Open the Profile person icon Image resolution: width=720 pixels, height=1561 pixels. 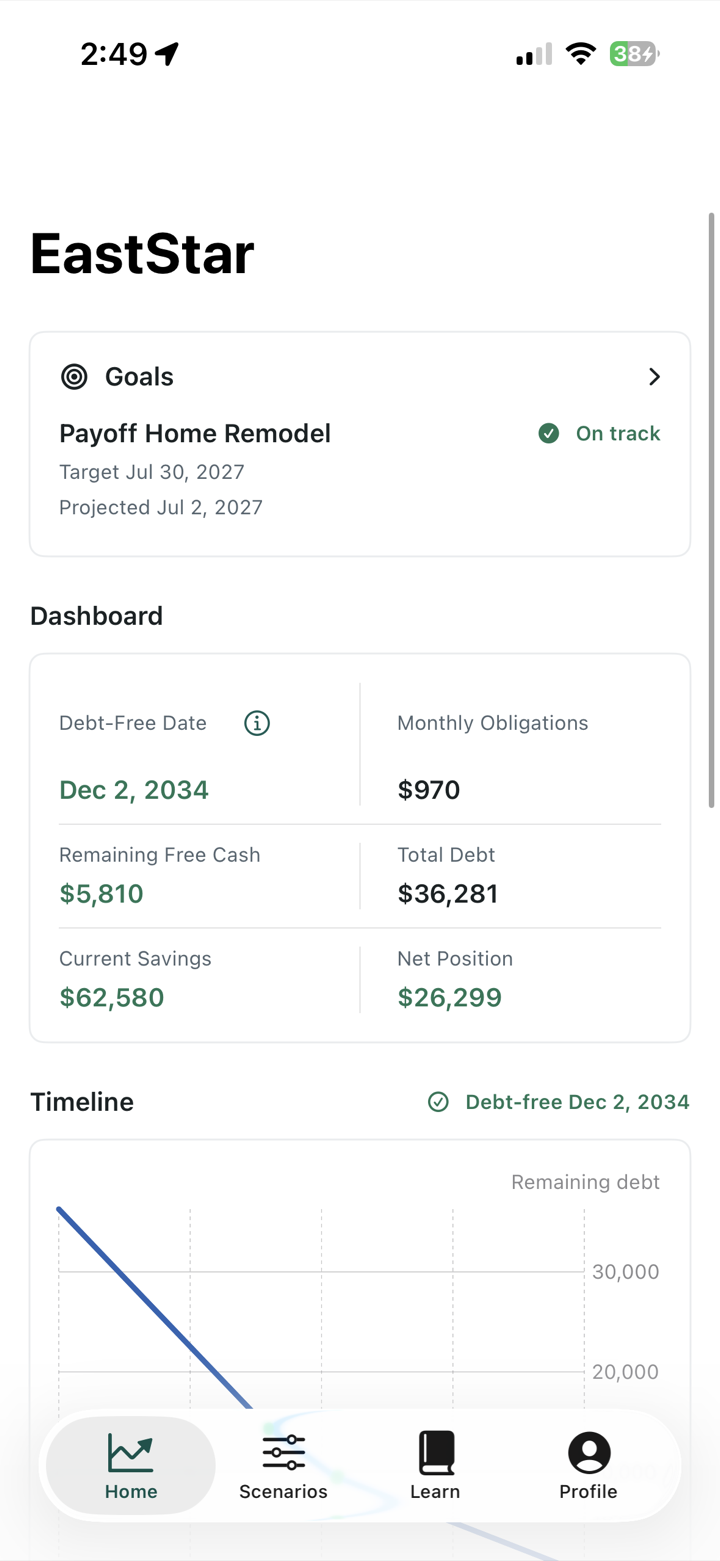[x=589, y=1453]
